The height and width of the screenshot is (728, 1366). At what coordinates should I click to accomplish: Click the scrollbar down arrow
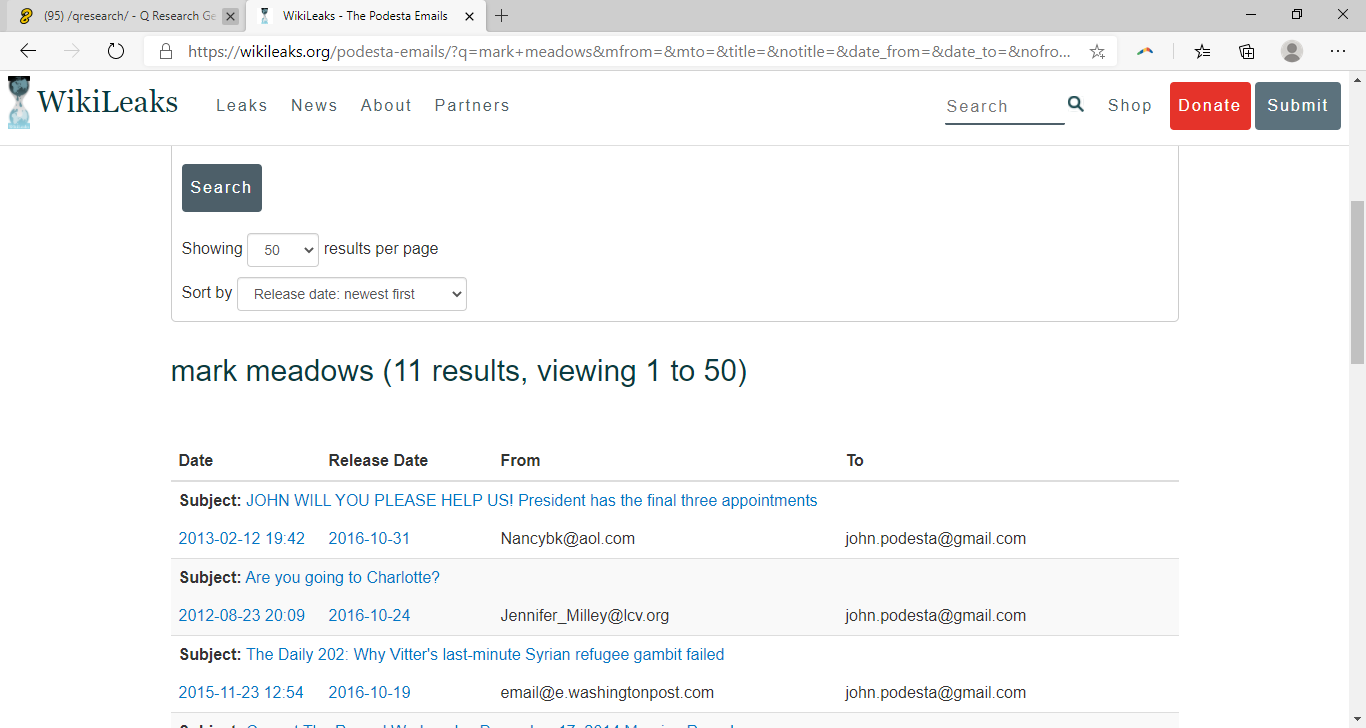[1357, 719]
